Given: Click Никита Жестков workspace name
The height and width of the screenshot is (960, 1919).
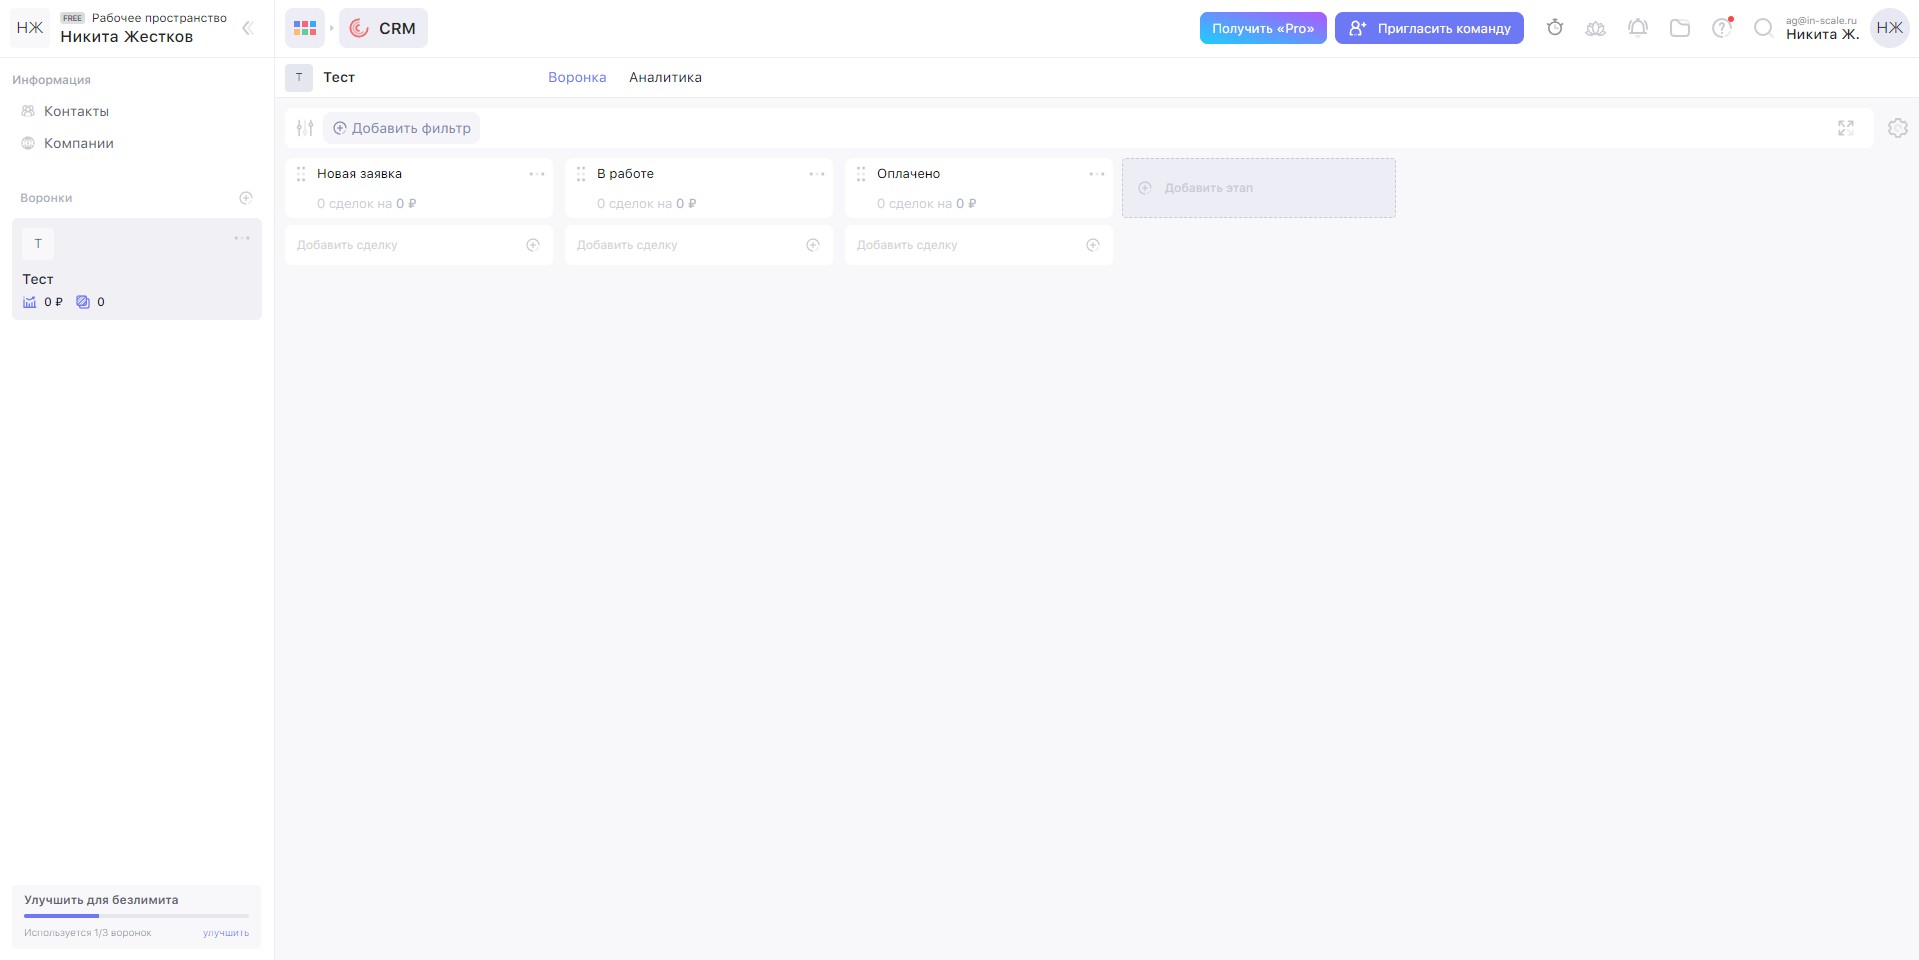Looking at the screenshot, I should pos(127,37).
